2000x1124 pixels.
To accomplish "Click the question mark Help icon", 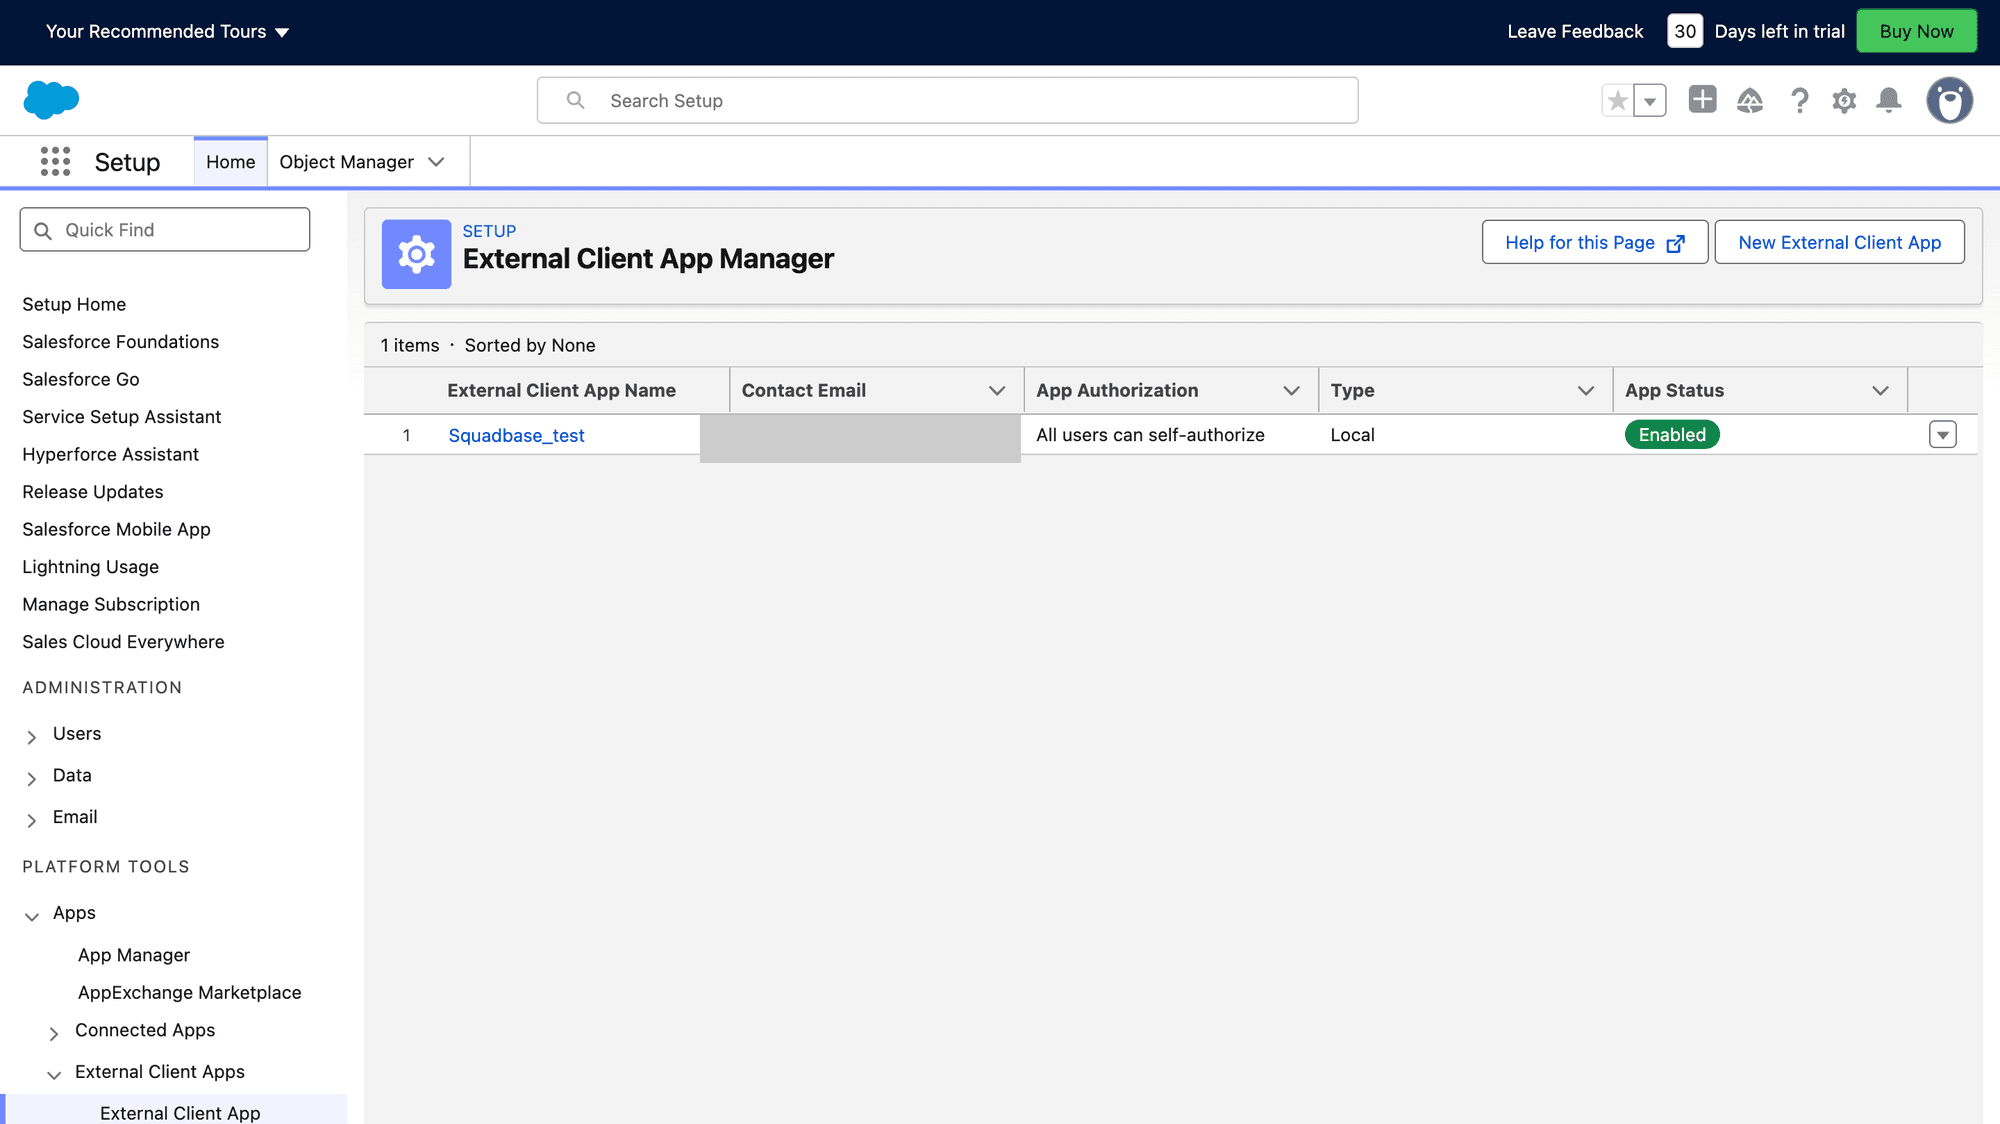I will pyautogui.click(x=1799, y=100).
